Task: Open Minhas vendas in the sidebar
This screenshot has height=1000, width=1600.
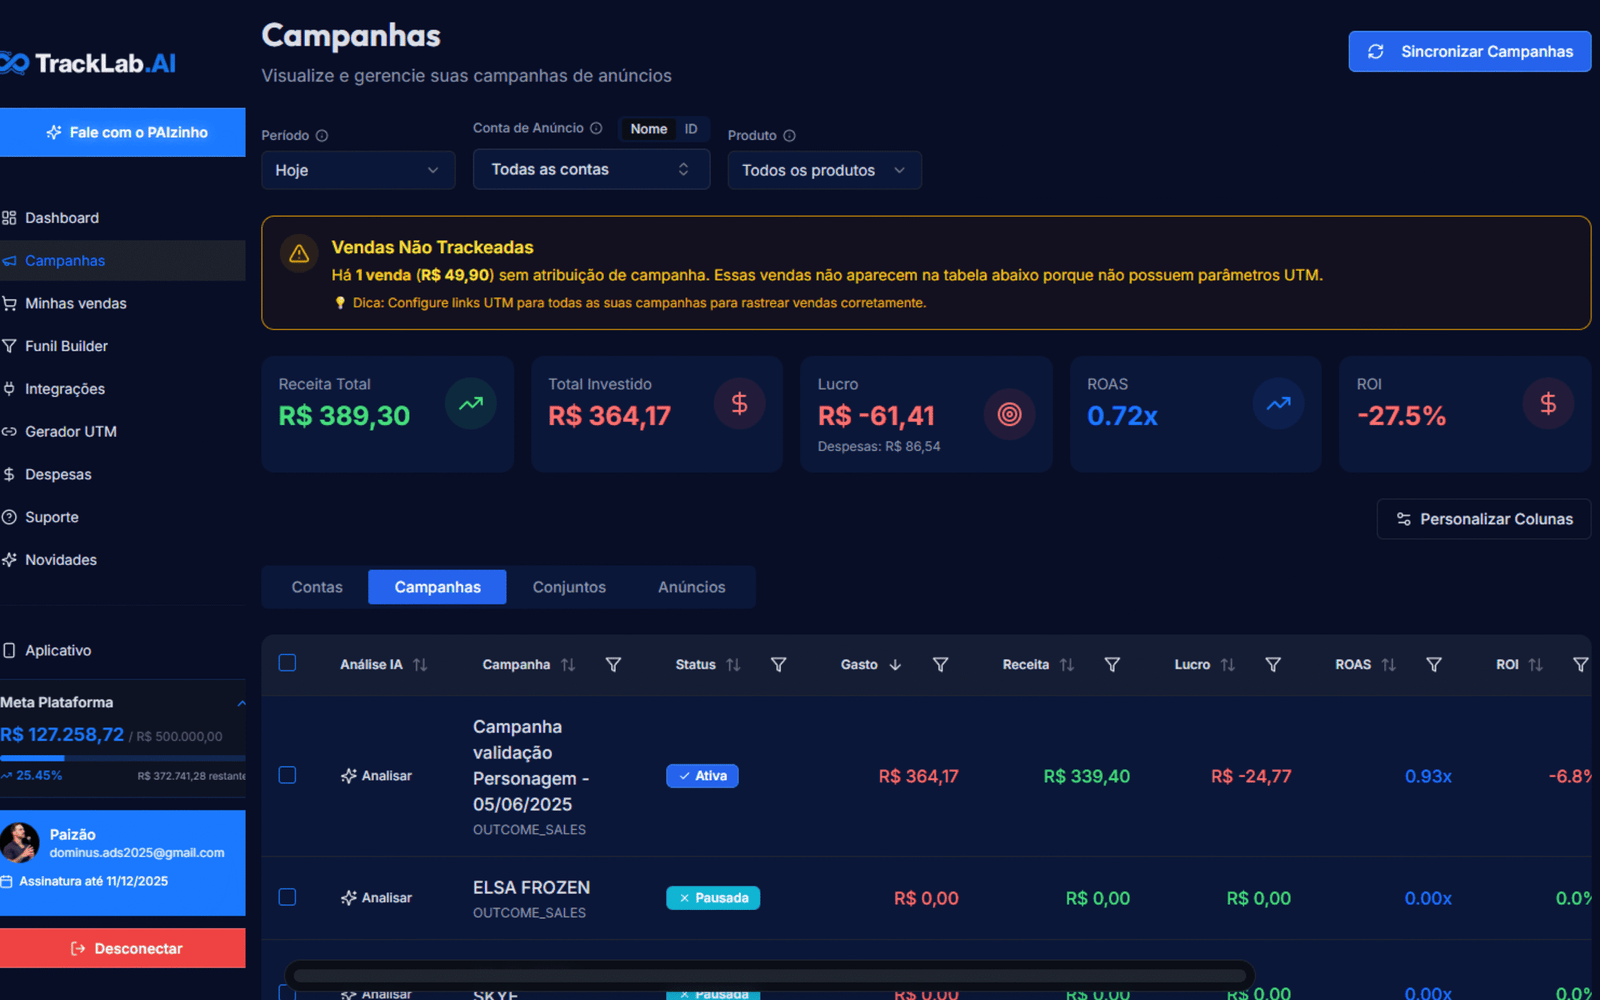Action: 75,303
